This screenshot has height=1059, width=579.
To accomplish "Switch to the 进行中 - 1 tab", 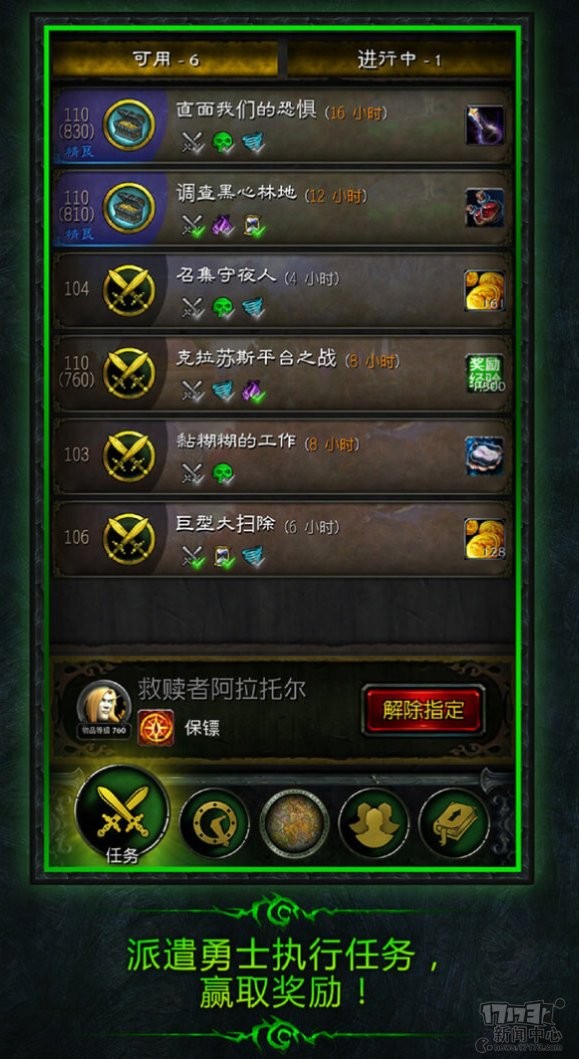I will pyautogui.click(x=399, y=59).
